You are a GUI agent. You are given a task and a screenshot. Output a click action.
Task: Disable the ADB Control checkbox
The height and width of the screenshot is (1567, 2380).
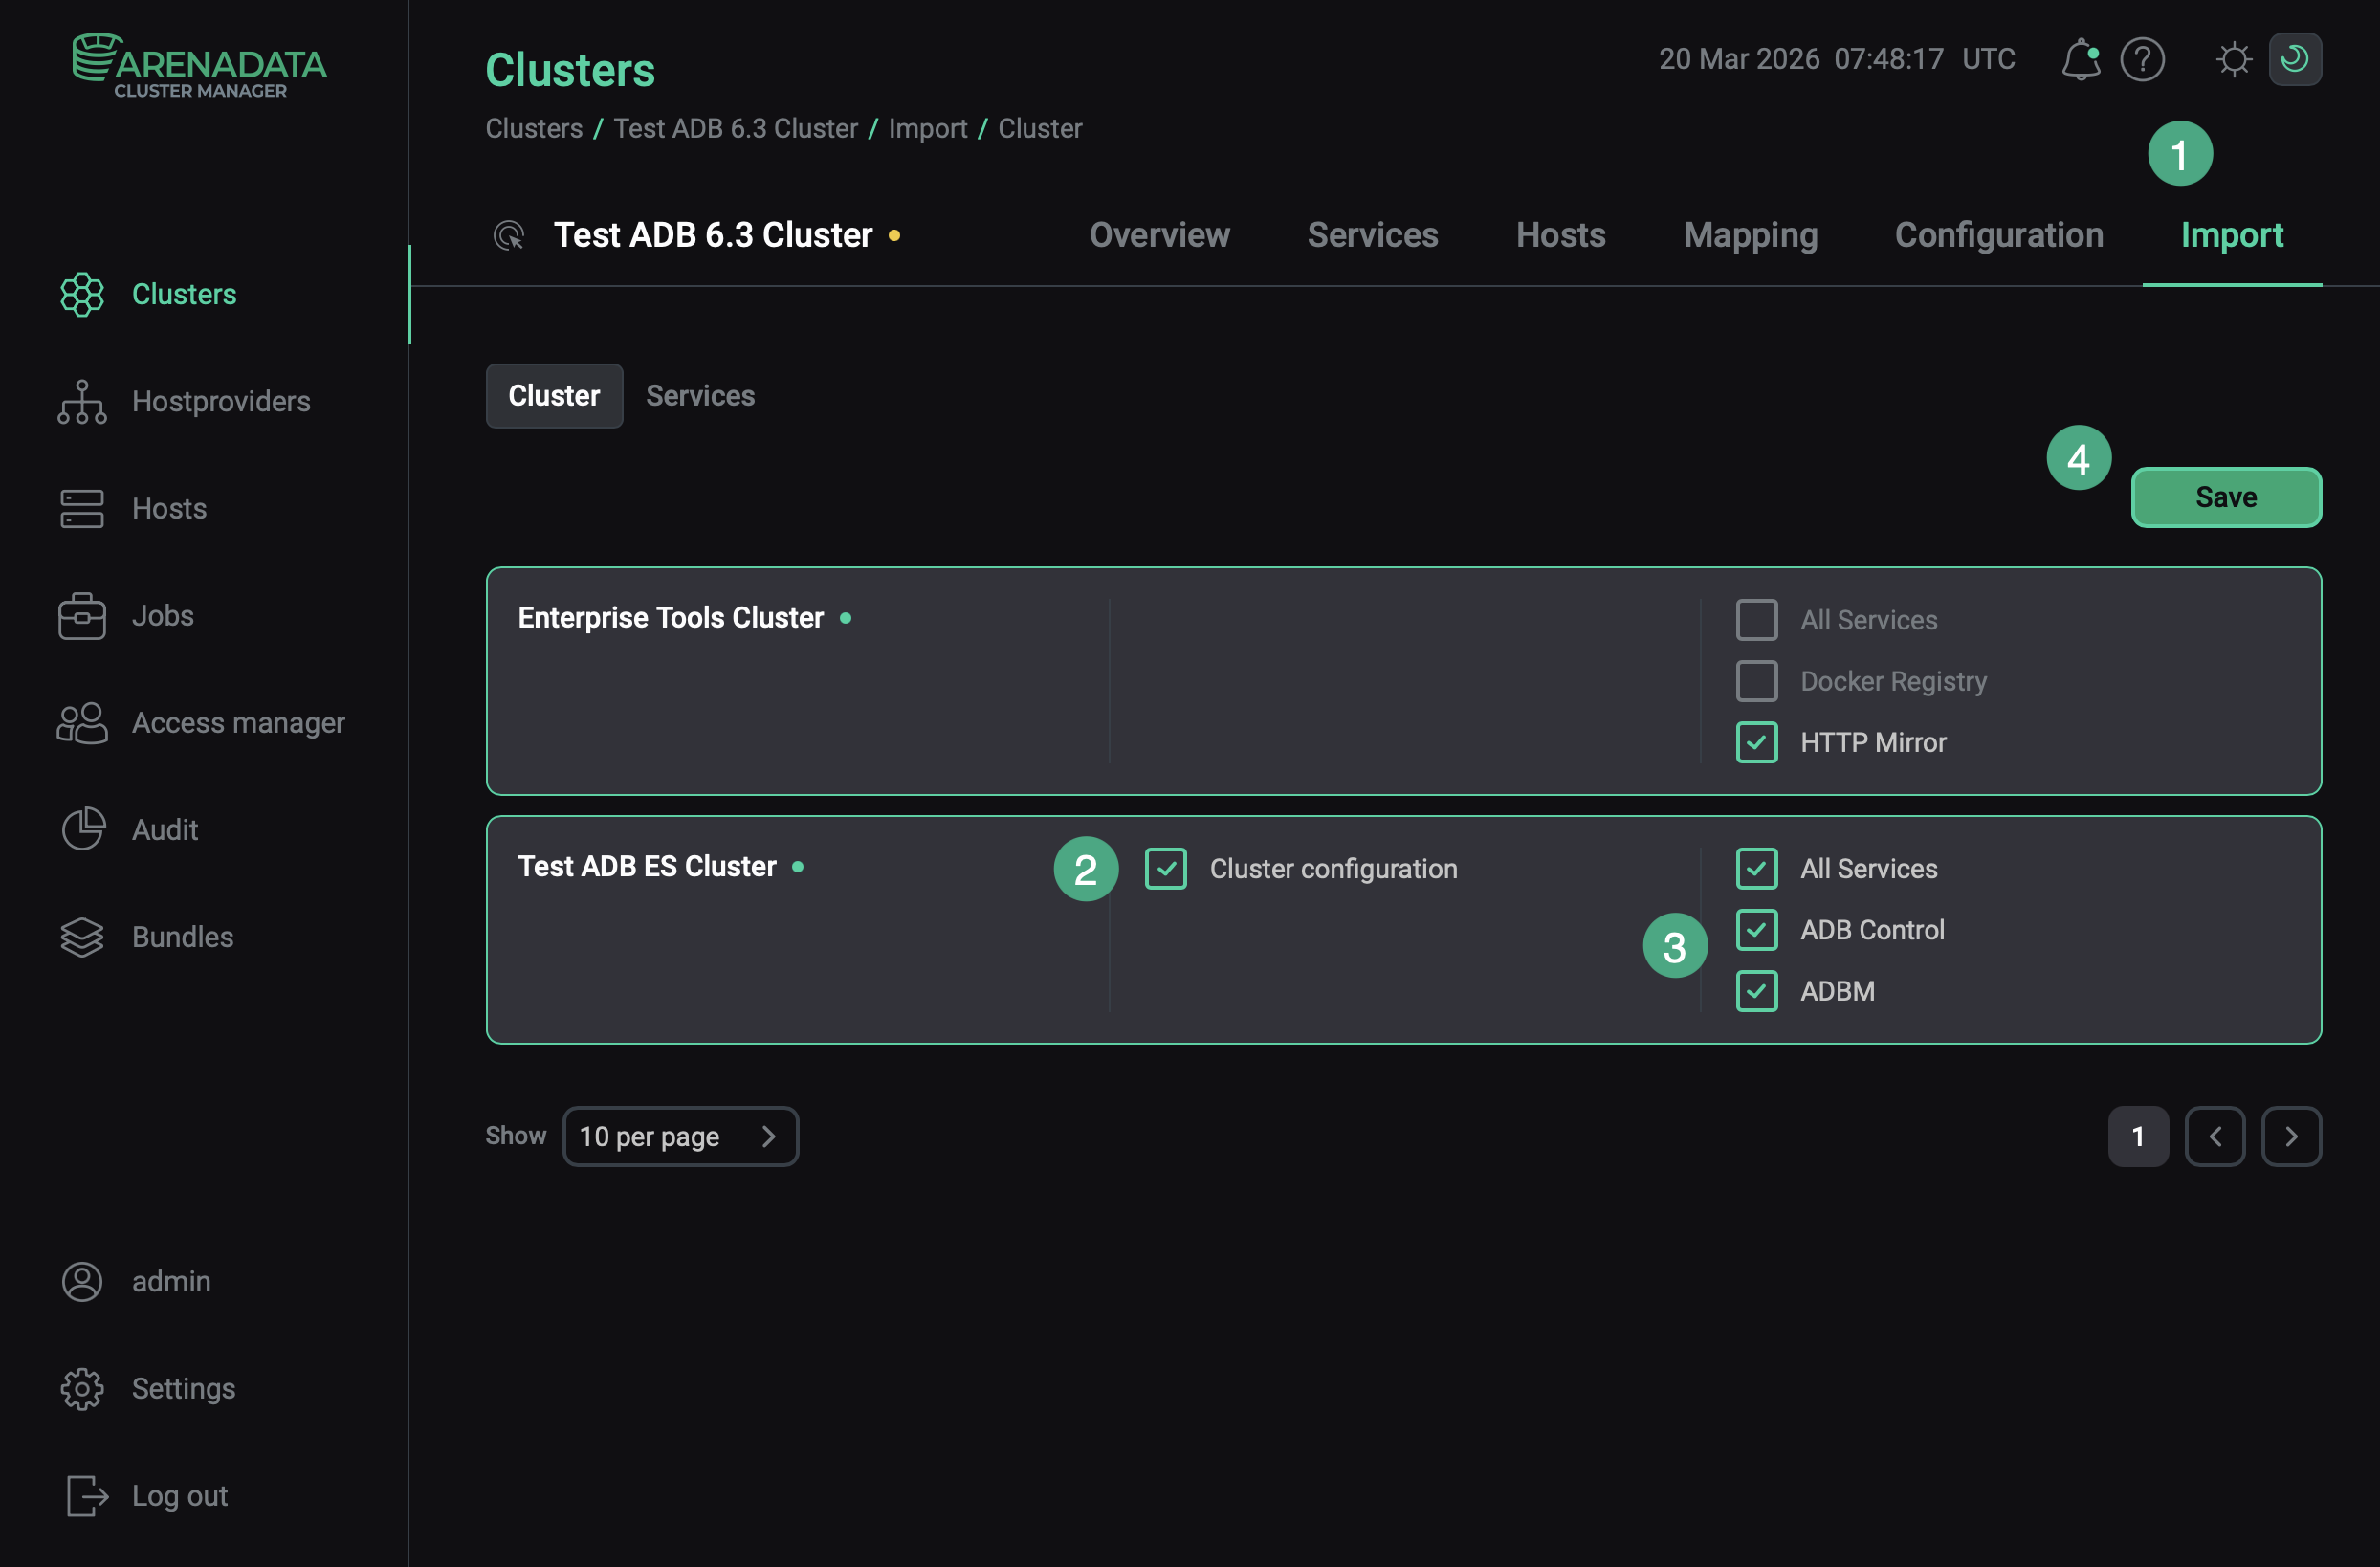click(1757, 929)
